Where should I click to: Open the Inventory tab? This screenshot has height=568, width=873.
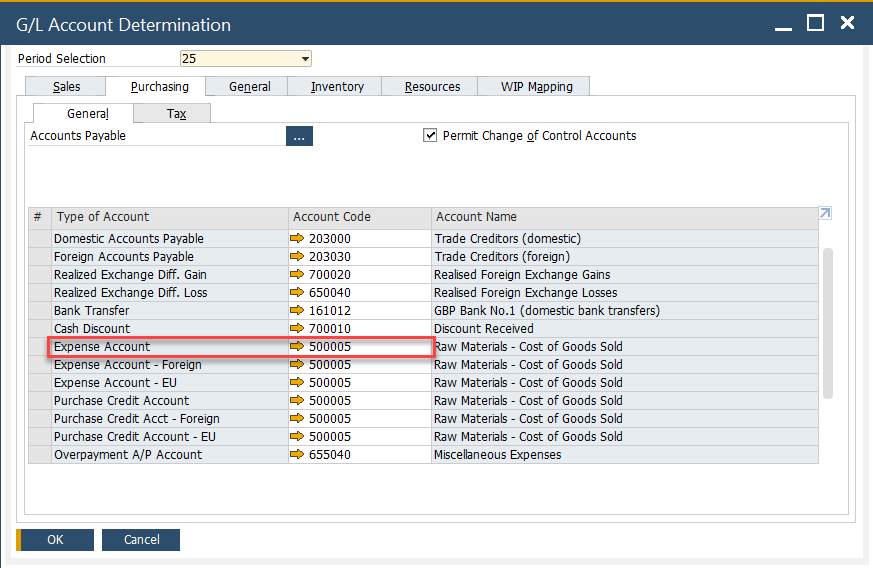337,87
